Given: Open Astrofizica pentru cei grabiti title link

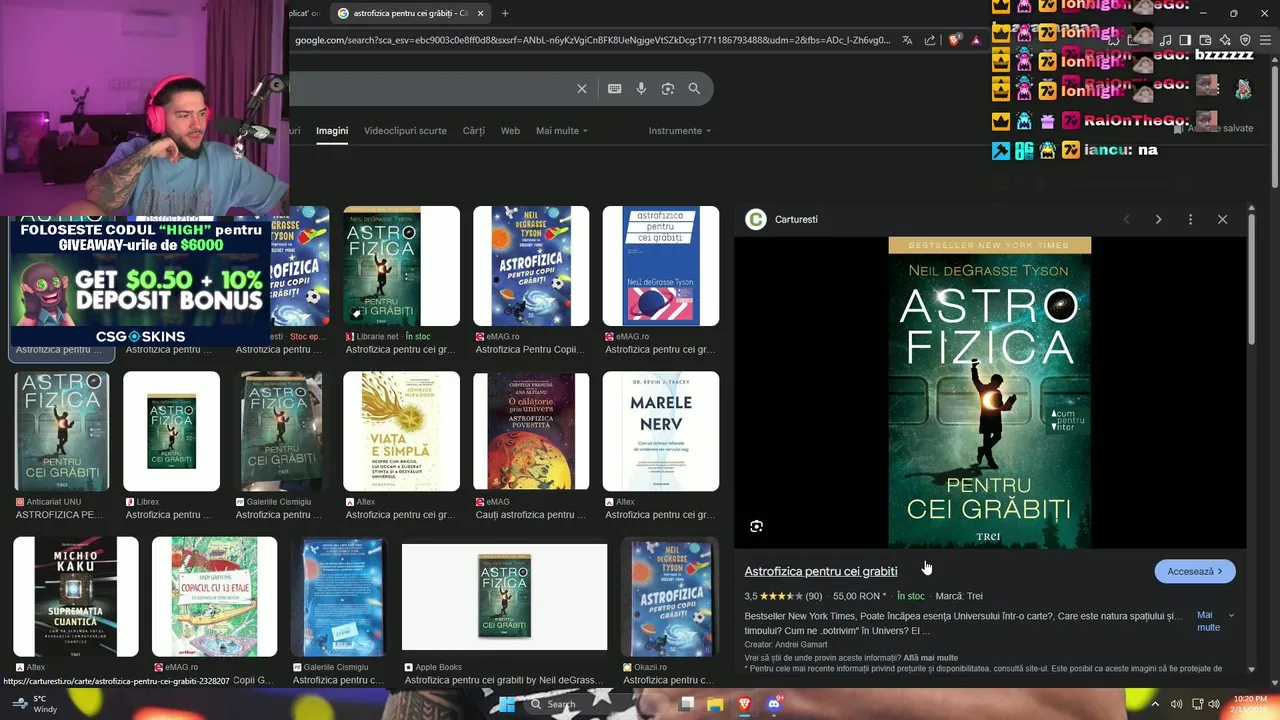Looking at the screenshot, I should coord(820,571).
